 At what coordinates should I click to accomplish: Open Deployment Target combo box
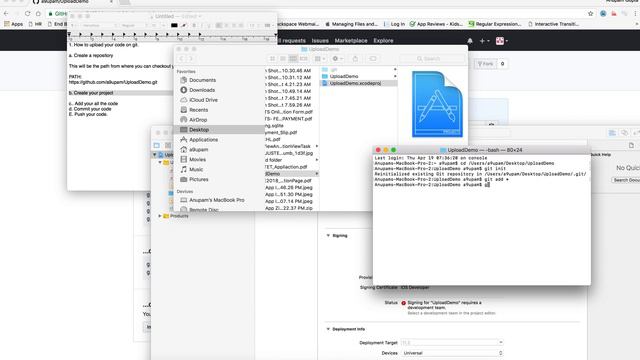[452, 342]
